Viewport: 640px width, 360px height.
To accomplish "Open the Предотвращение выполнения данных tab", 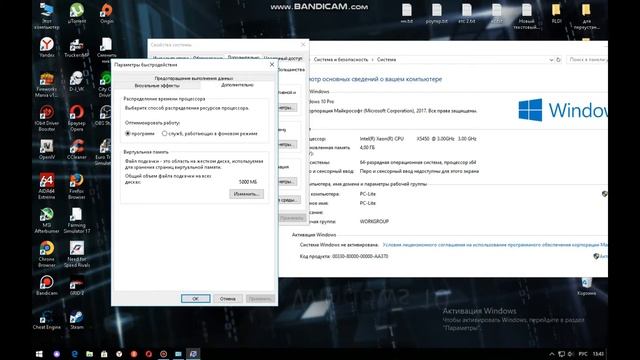I will 194,78.
